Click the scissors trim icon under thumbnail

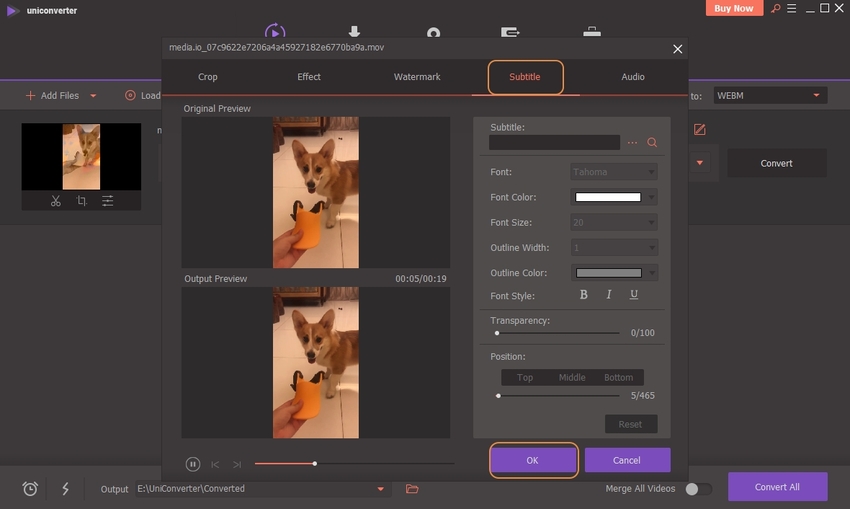[56, 201]
